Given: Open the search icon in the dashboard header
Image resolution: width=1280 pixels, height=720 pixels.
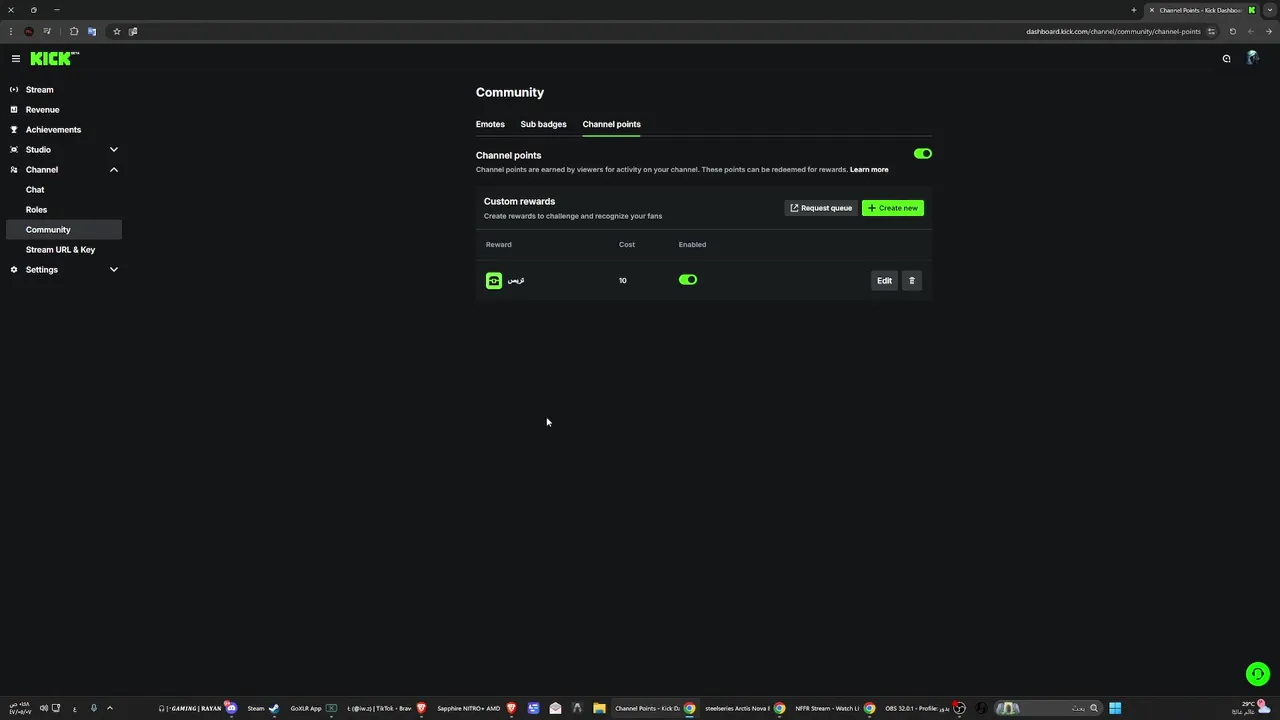Looking at the screenshot, I should coord(1227,59).
